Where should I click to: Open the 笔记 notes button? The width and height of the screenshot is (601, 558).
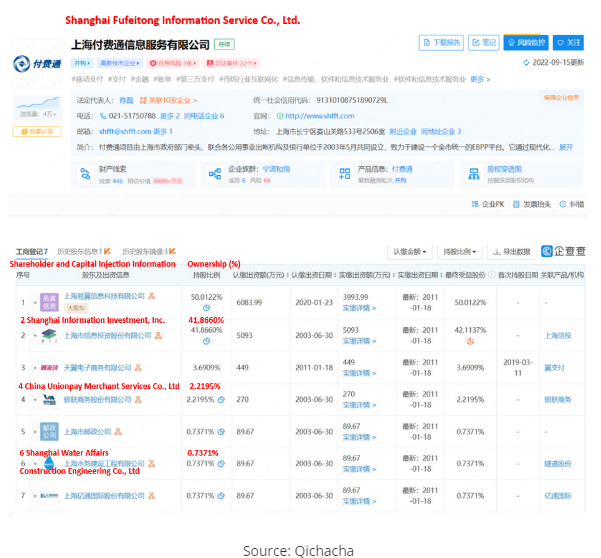pyautogui.click(x=484, y=43)
